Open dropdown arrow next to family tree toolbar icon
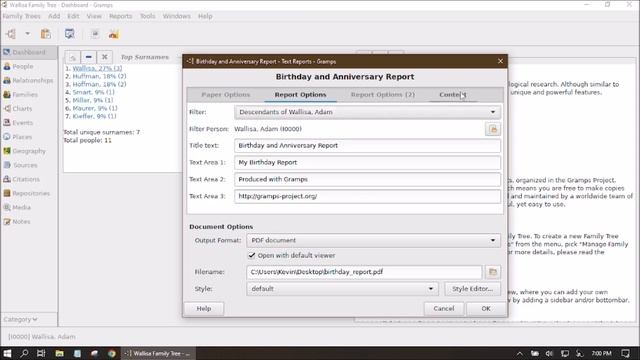 click(x=27, y=34)
